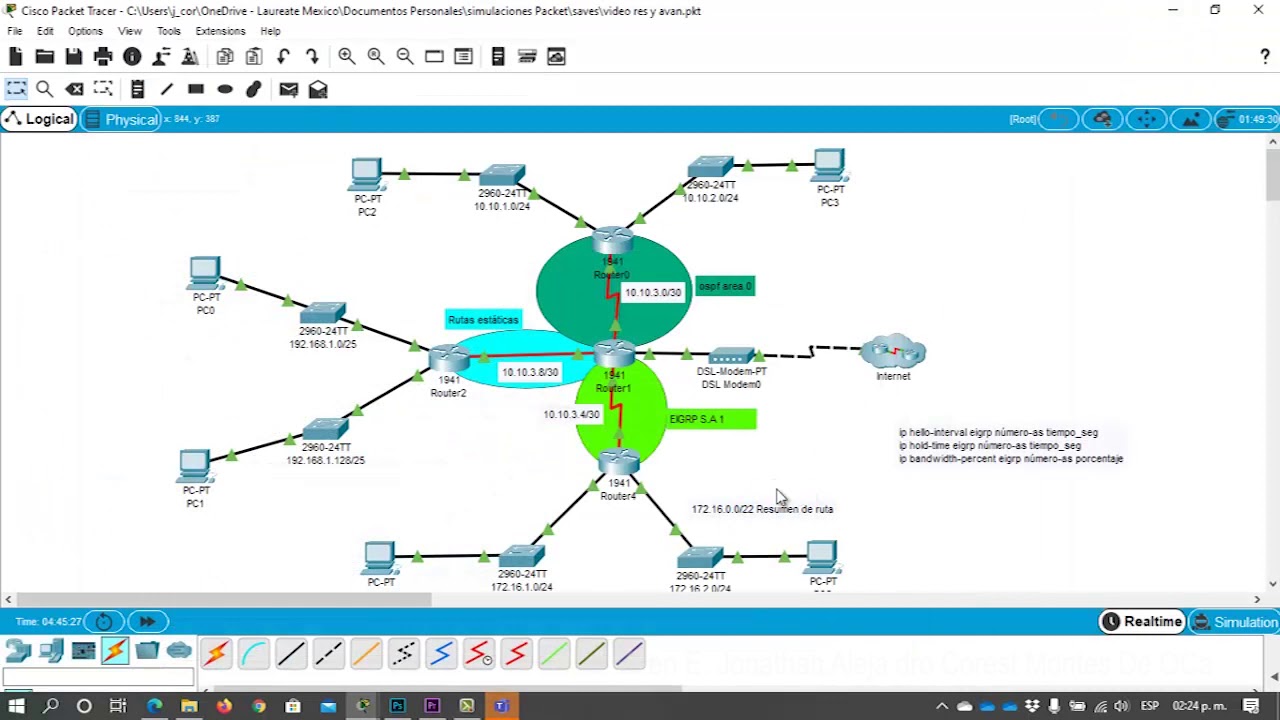Click the New Cluster cloud button
Viewport: 1280px width, 720px height.
click(x=1103, y=120)
